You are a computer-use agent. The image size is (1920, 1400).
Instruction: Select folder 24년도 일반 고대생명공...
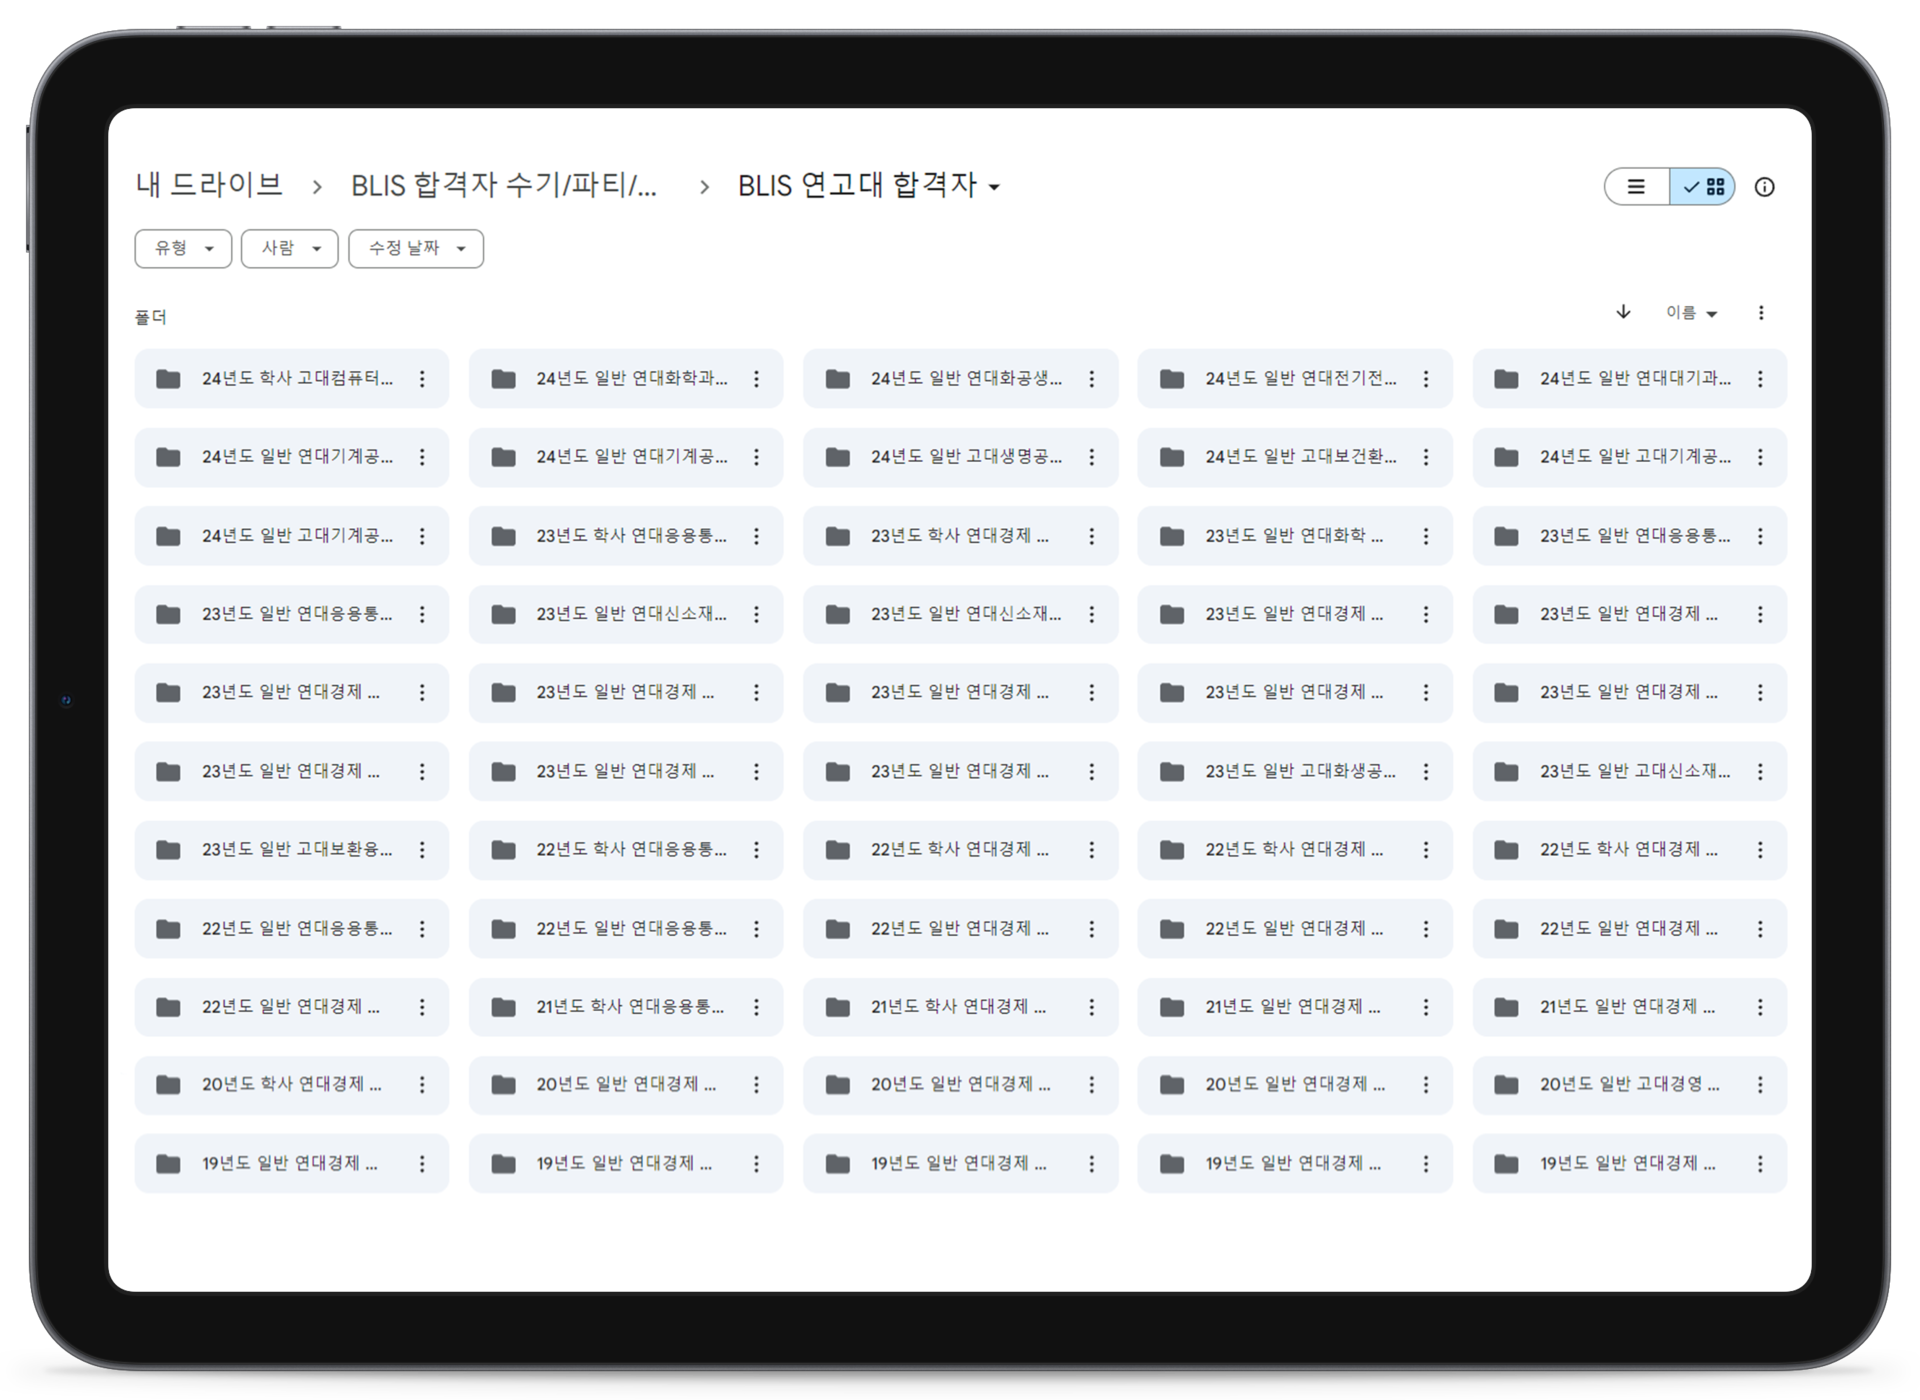[961, 457]
